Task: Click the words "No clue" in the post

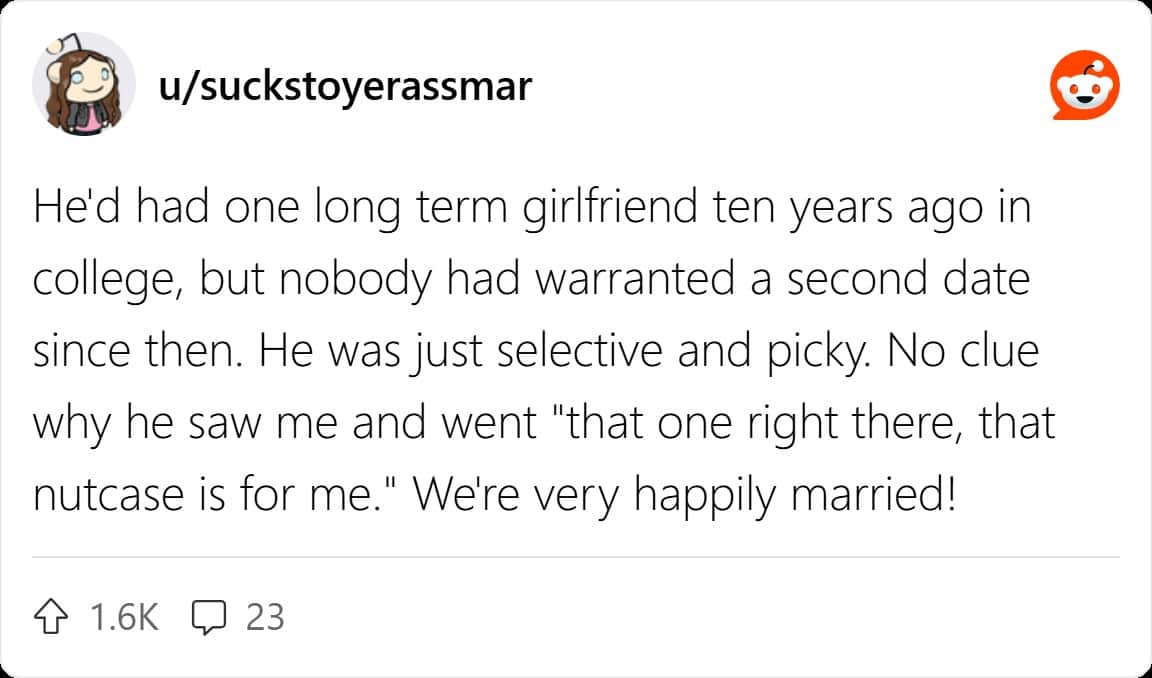Action: coord(964,352)
